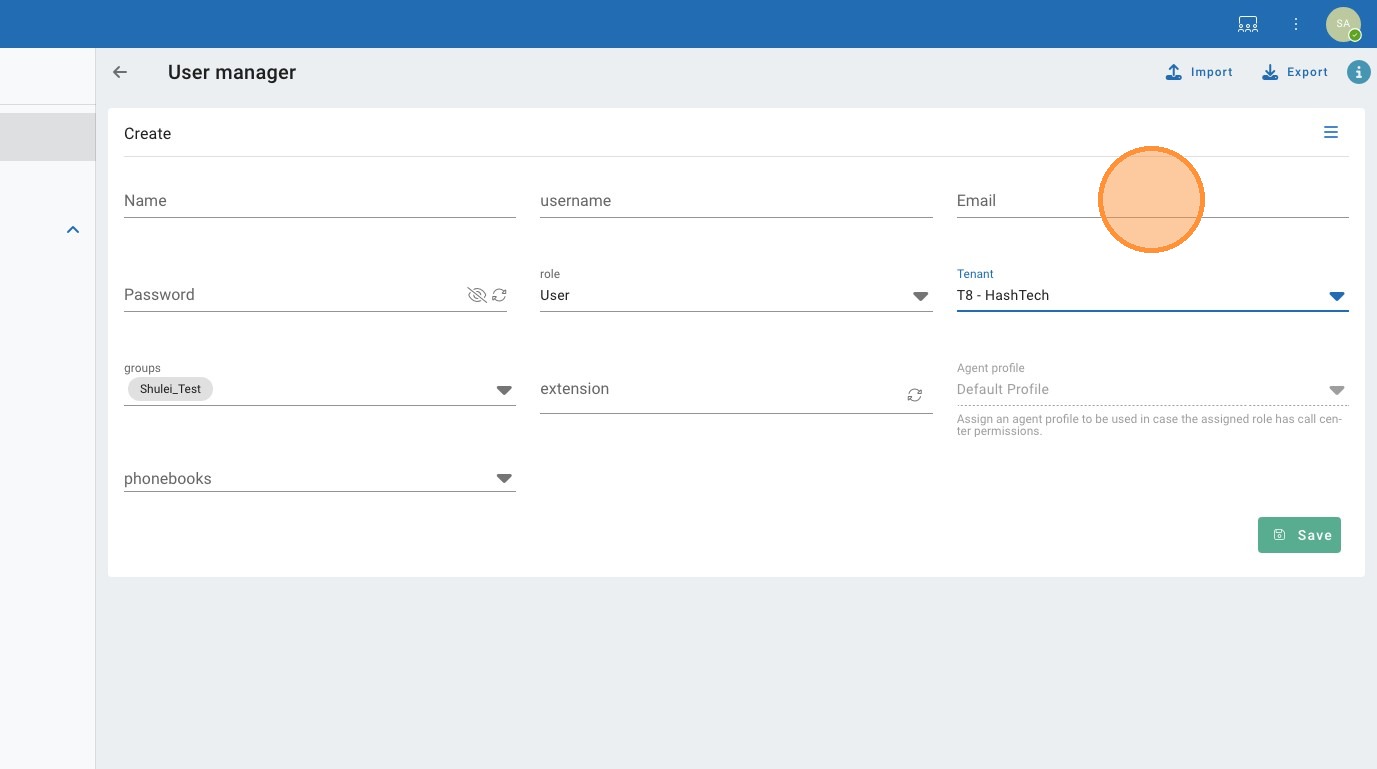Image resolution: width=1377 pixels, height=769 pixels.
Task: Click the presentation screen icon in header
Action: tap(1247, 24)
